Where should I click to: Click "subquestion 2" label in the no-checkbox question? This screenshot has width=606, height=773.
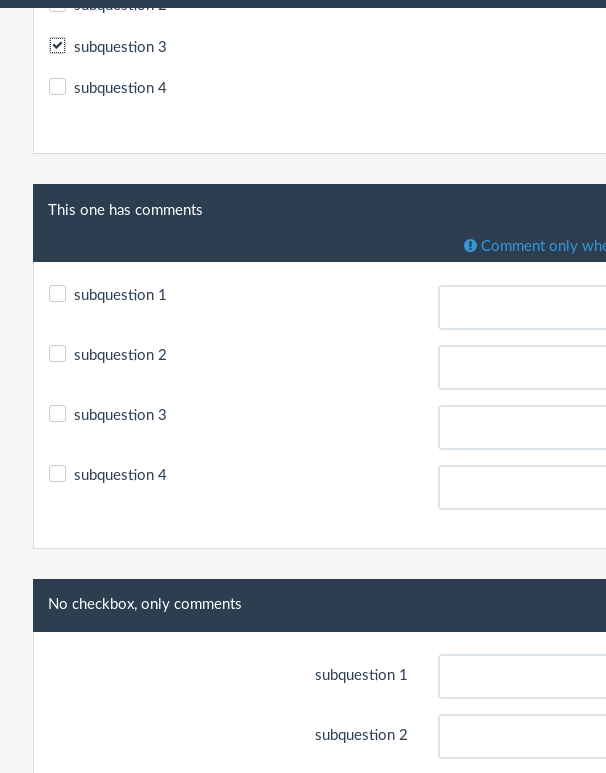361,735
